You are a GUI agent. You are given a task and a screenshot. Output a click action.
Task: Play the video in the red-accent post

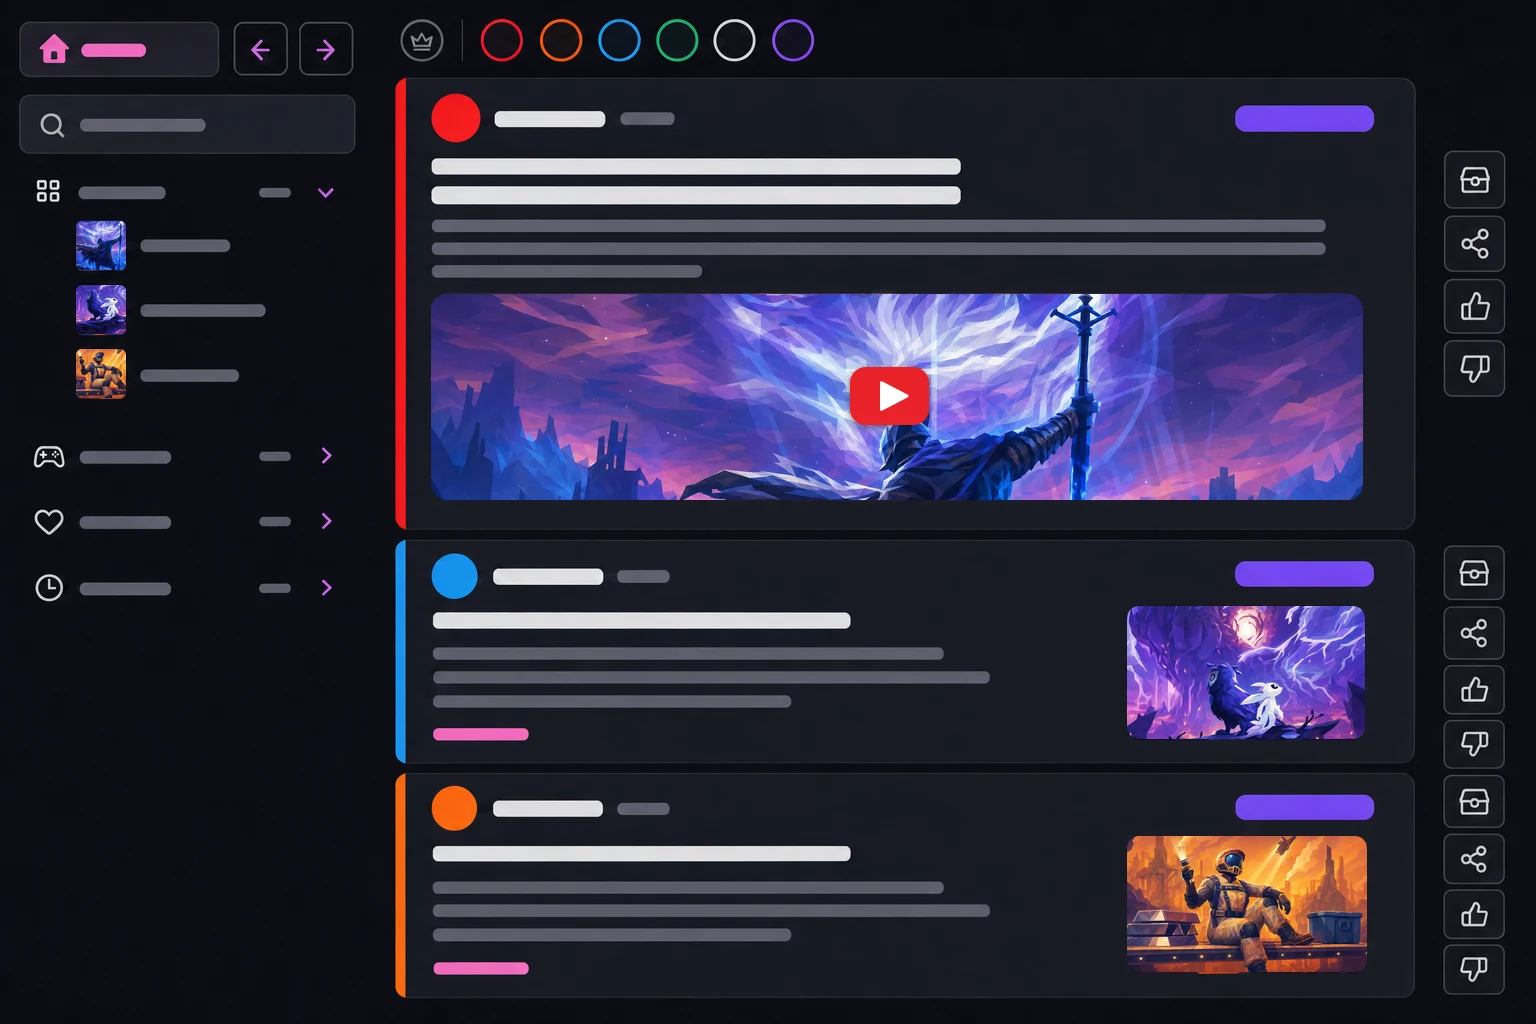[890, 397]
